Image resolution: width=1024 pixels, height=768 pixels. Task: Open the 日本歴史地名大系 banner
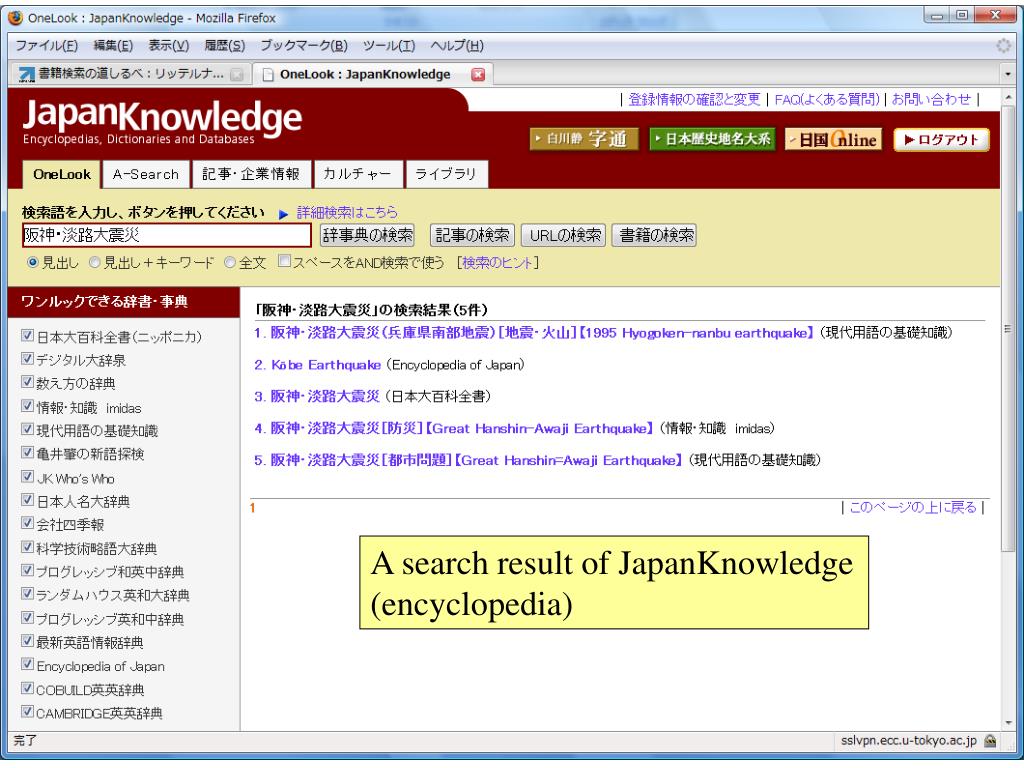click(712, 139)
